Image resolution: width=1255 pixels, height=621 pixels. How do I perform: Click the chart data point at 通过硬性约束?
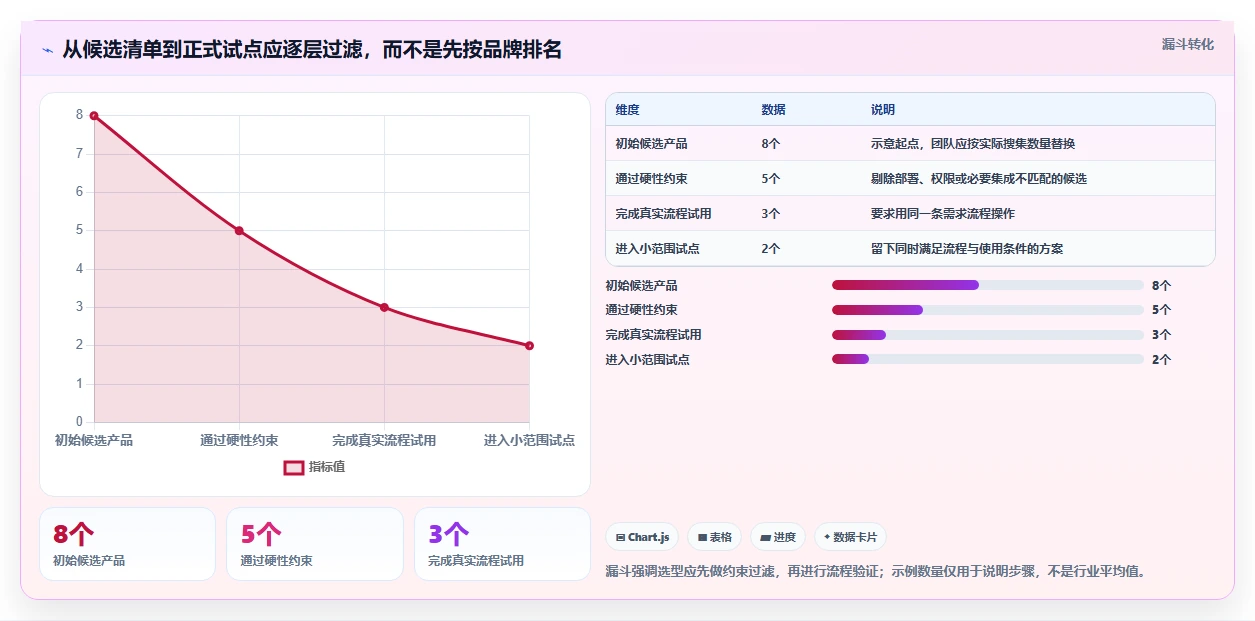coord(239,231)
